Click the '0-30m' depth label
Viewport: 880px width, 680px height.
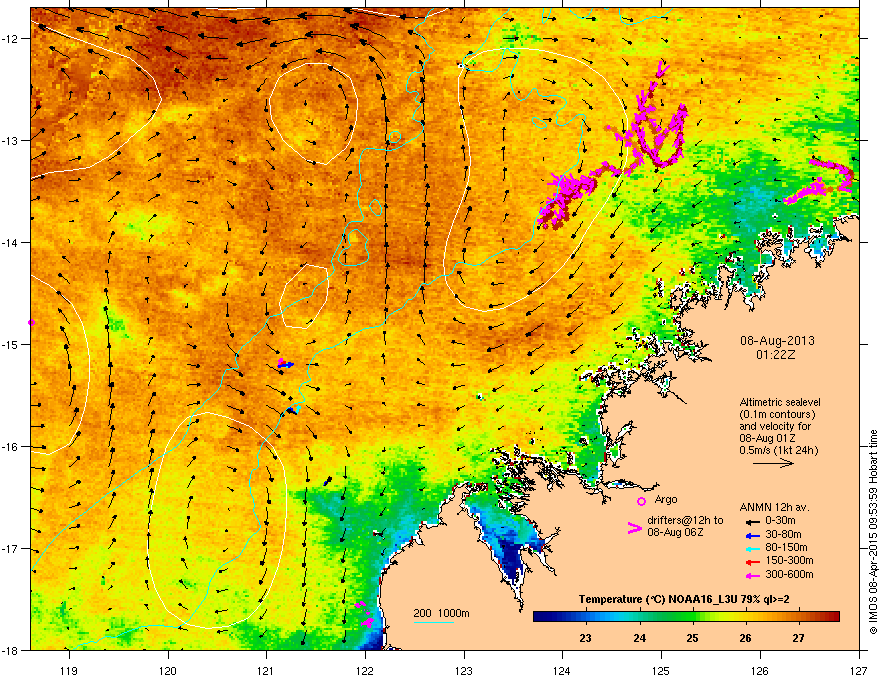click(780, 521)
